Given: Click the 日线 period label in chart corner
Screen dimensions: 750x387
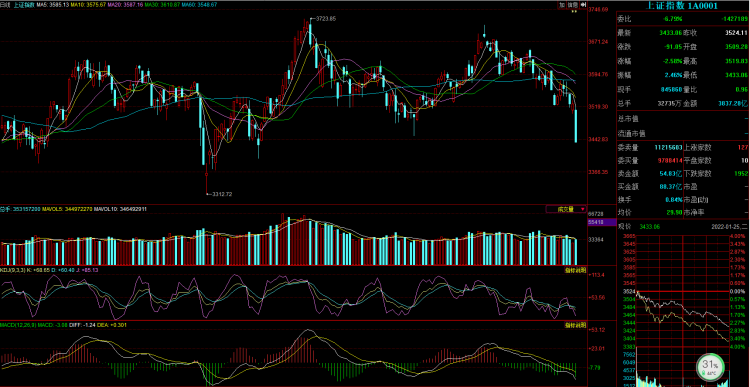Looking at the screenshot, I should pos(5,4).
